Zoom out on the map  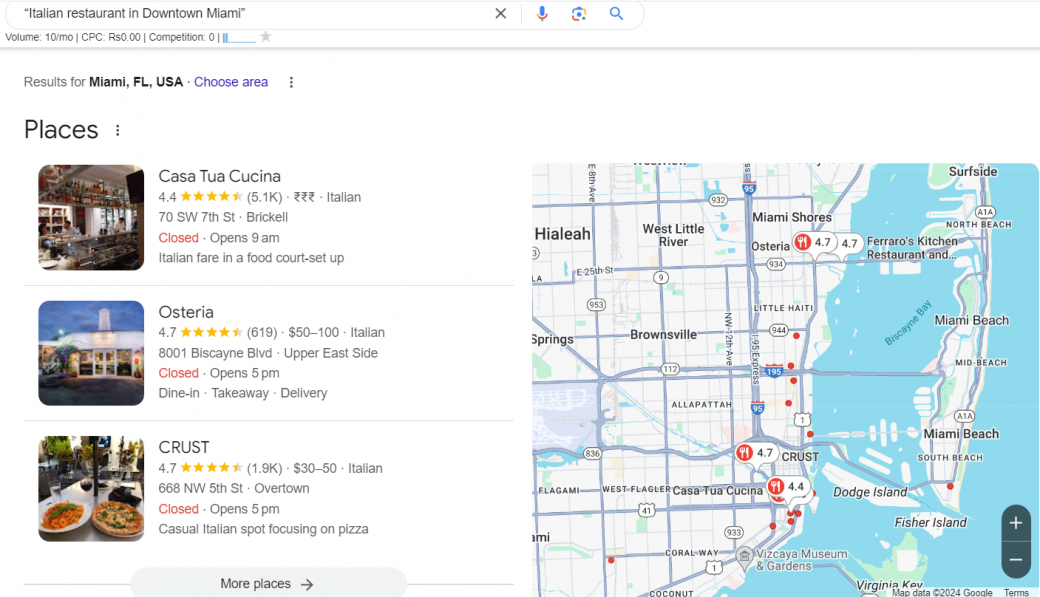point(1015,560)
